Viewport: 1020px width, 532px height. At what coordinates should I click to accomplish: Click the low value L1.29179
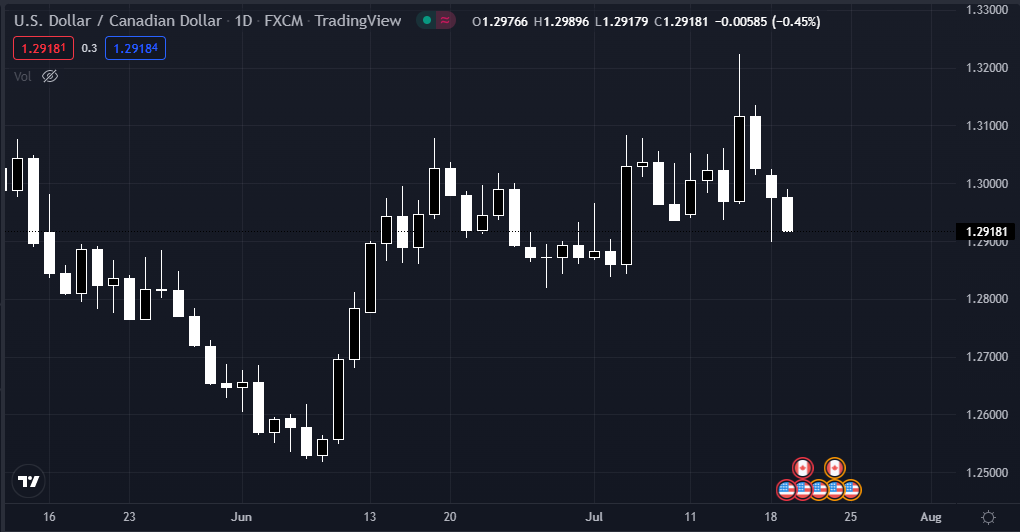point(621,21)
